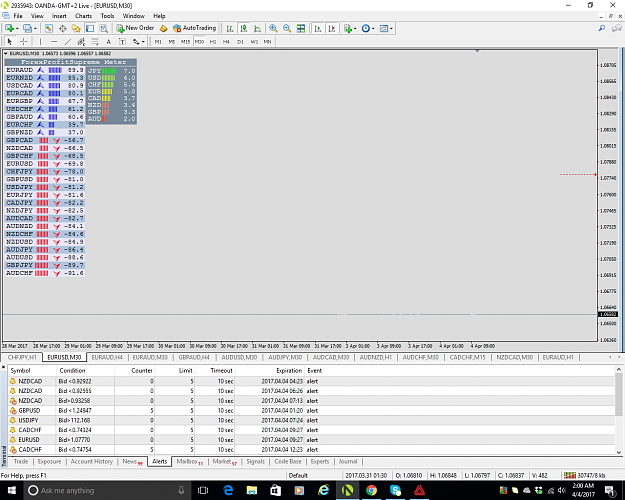Toggle the Data Window panel
The image size is (625, 500).
[x=63, y=28]
